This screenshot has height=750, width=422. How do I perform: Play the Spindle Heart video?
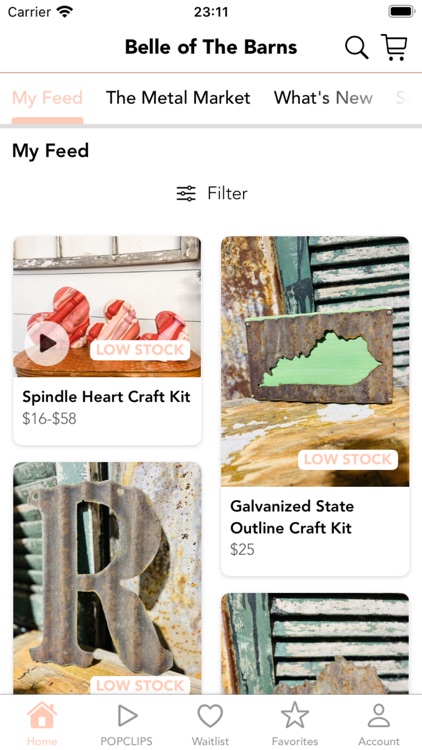tap(47, 343)
